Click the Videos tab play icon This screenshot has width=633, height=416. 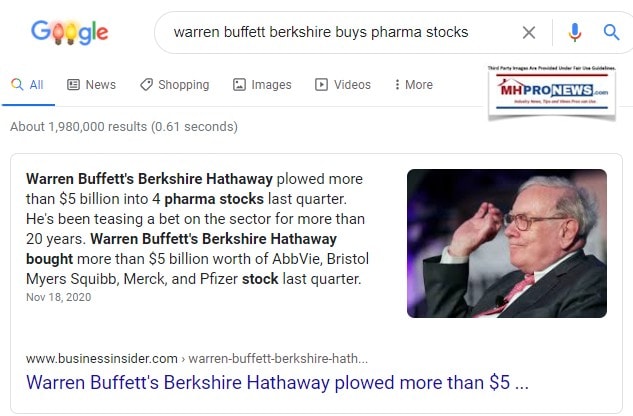321,85
